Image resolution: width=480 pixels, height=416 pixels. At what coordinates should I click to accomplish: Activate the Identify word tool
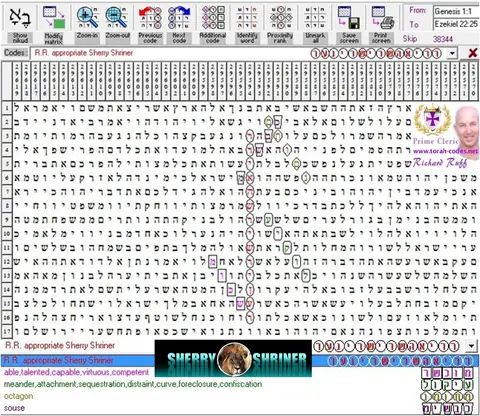(x=247, y=17)
